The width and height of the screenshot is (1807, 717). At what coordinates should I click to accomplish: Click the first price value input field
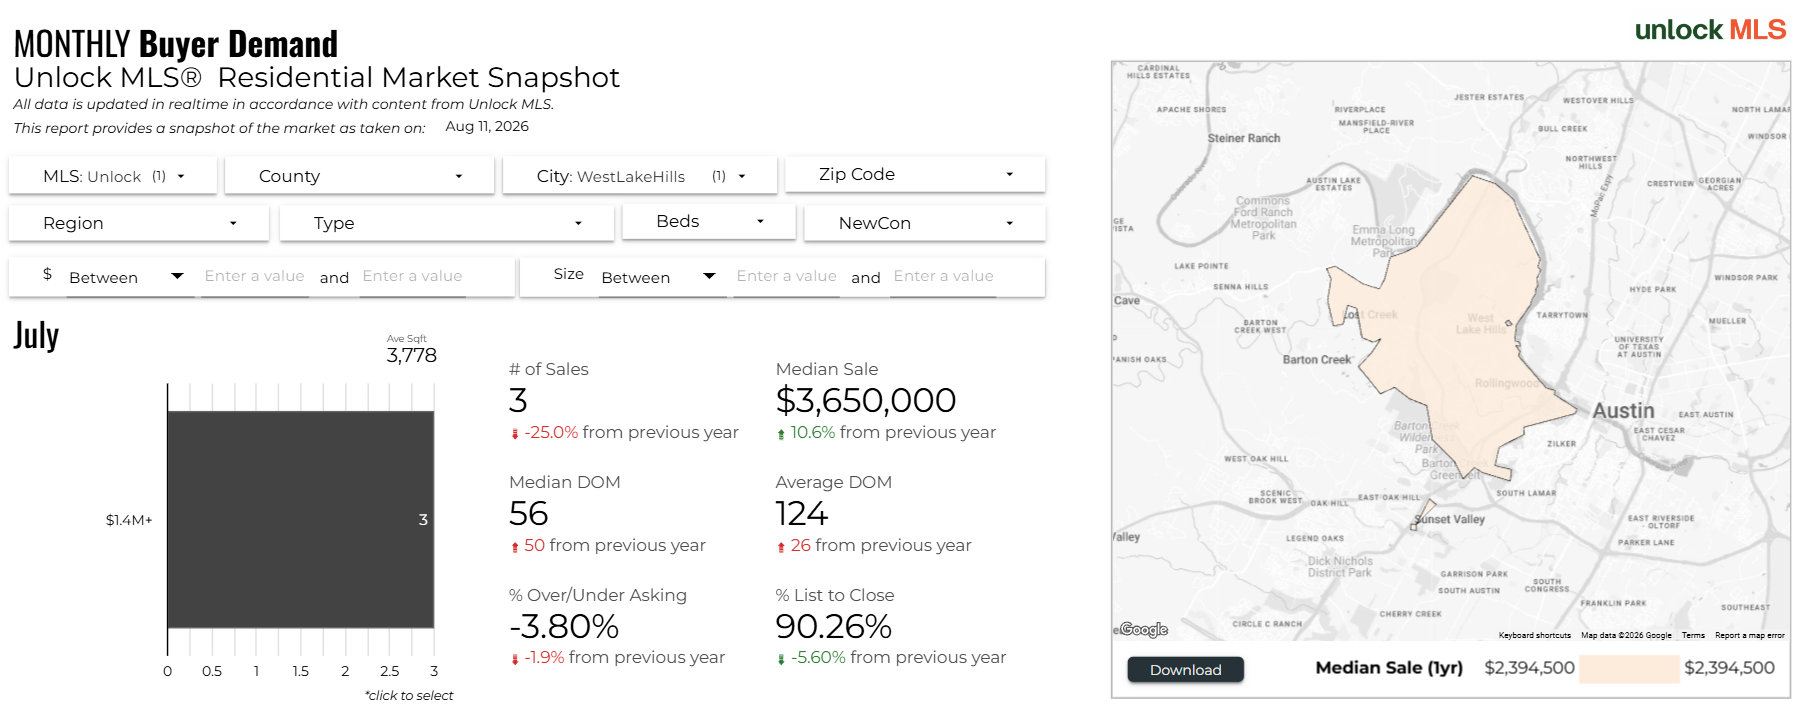pyautogui.click(x=255, y=276)
